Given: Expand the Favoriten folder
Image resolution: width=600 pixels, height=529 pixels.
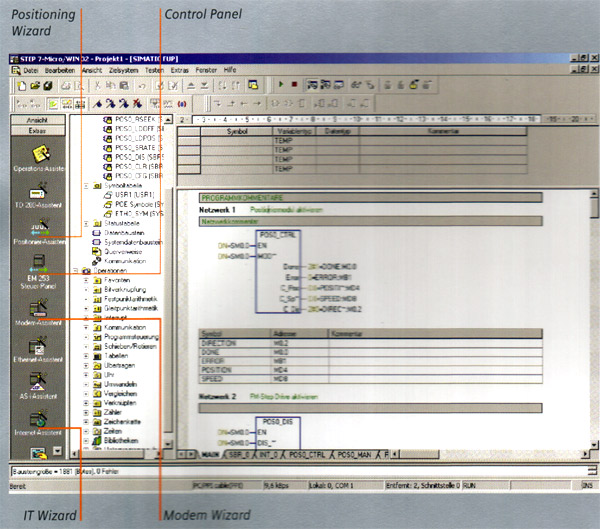Looking at the screenshot, I should click(x=86, y=280).
